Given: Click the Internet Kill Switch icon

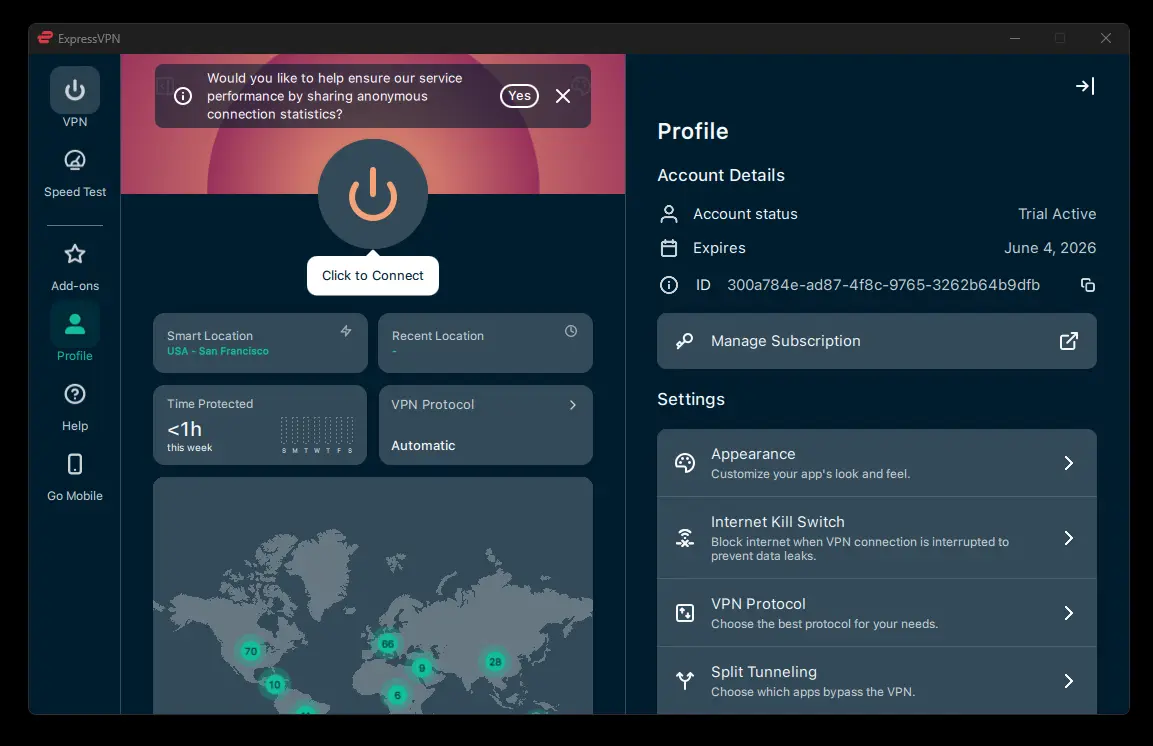Looking at the screenshot, I should tap(685, 538).
